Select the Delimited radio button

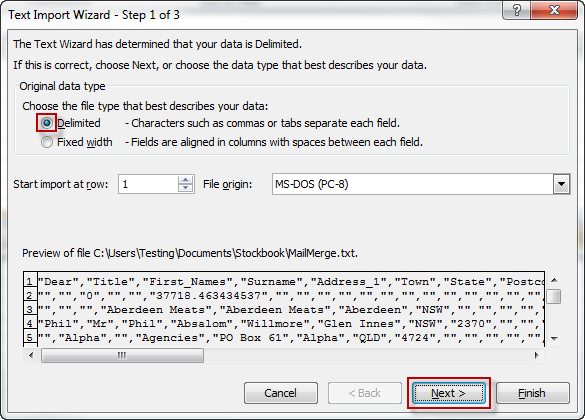coord(47,123)
